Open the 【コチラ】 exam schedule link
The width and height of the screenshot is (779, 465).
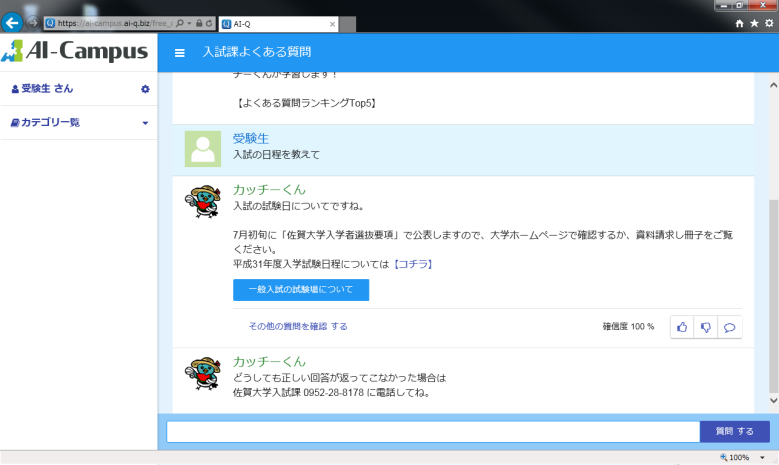pos(413,264)
